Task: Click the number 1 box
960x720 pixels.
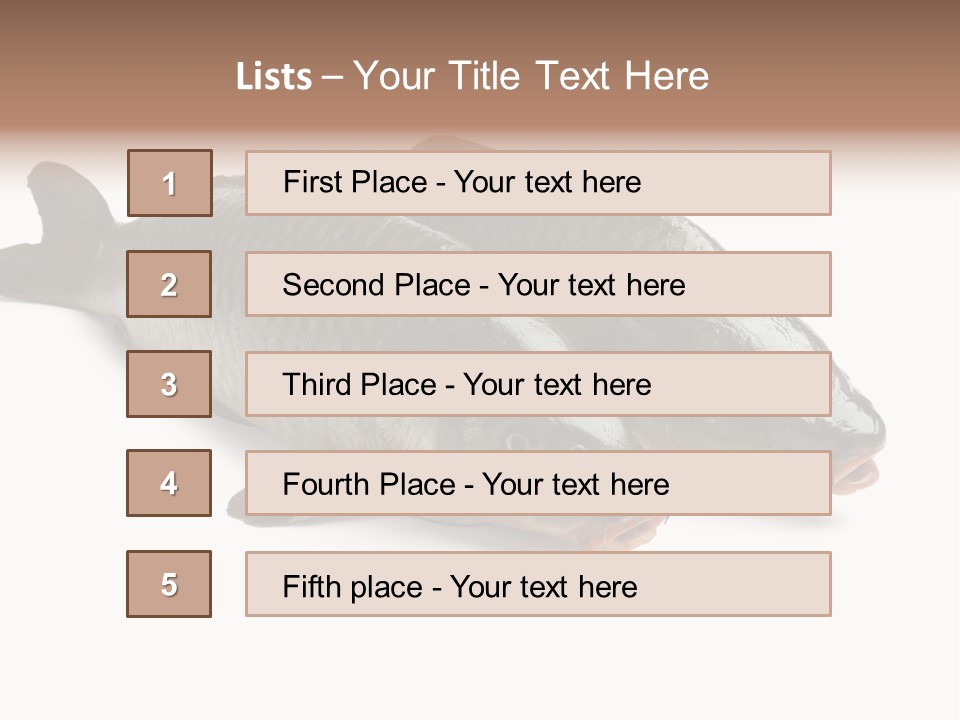Action: pos(169,183)
